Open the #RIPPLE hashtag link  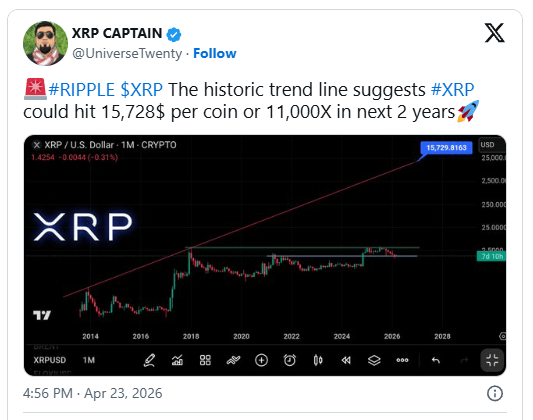(x=82, y=90)
